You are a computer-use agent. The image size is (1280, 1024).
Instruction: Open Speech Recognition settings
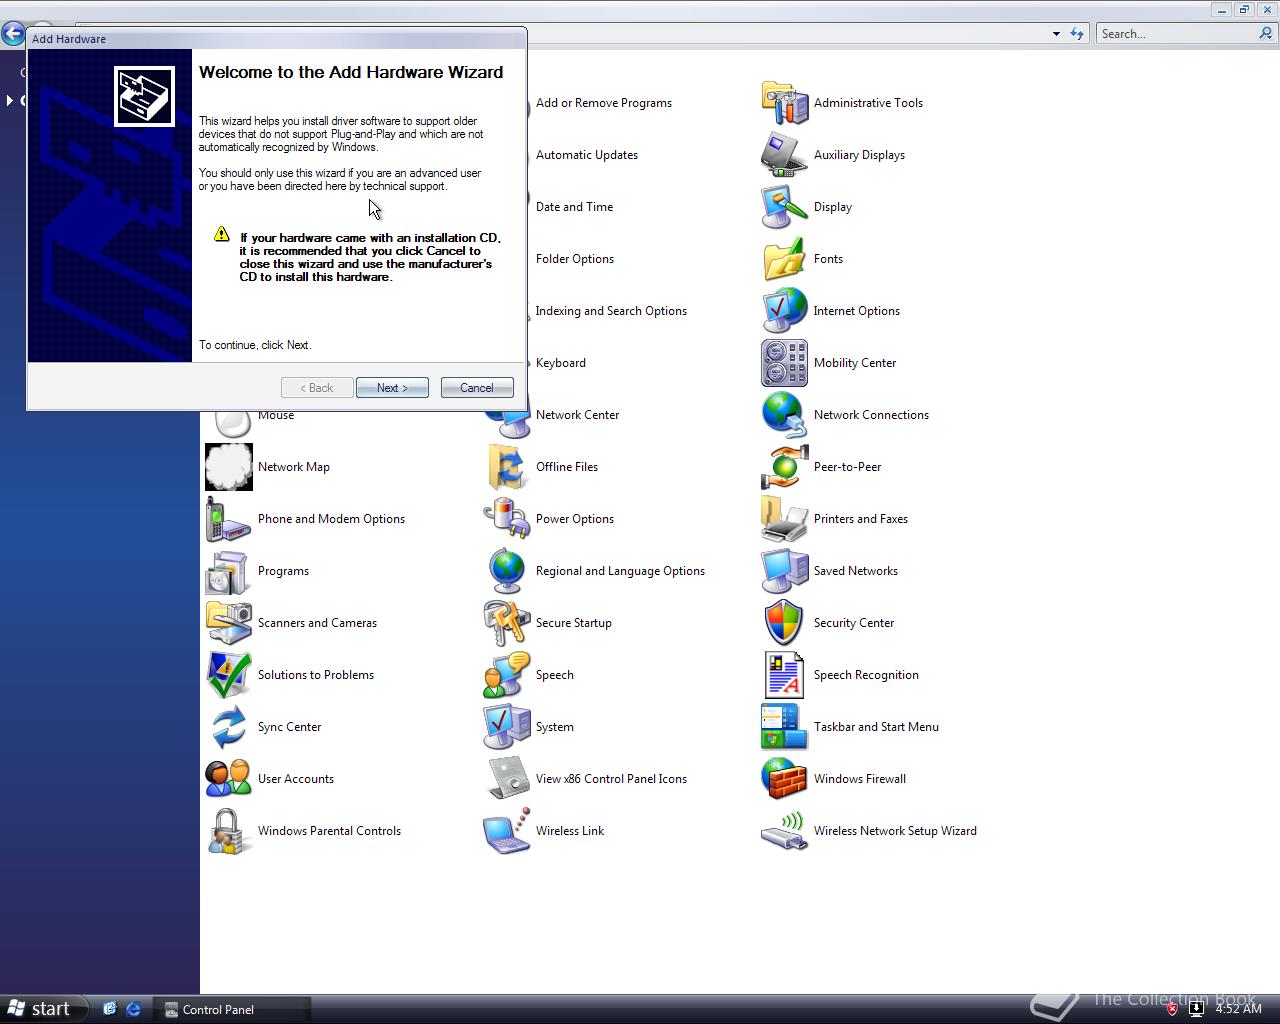click(x=865, y=675)
